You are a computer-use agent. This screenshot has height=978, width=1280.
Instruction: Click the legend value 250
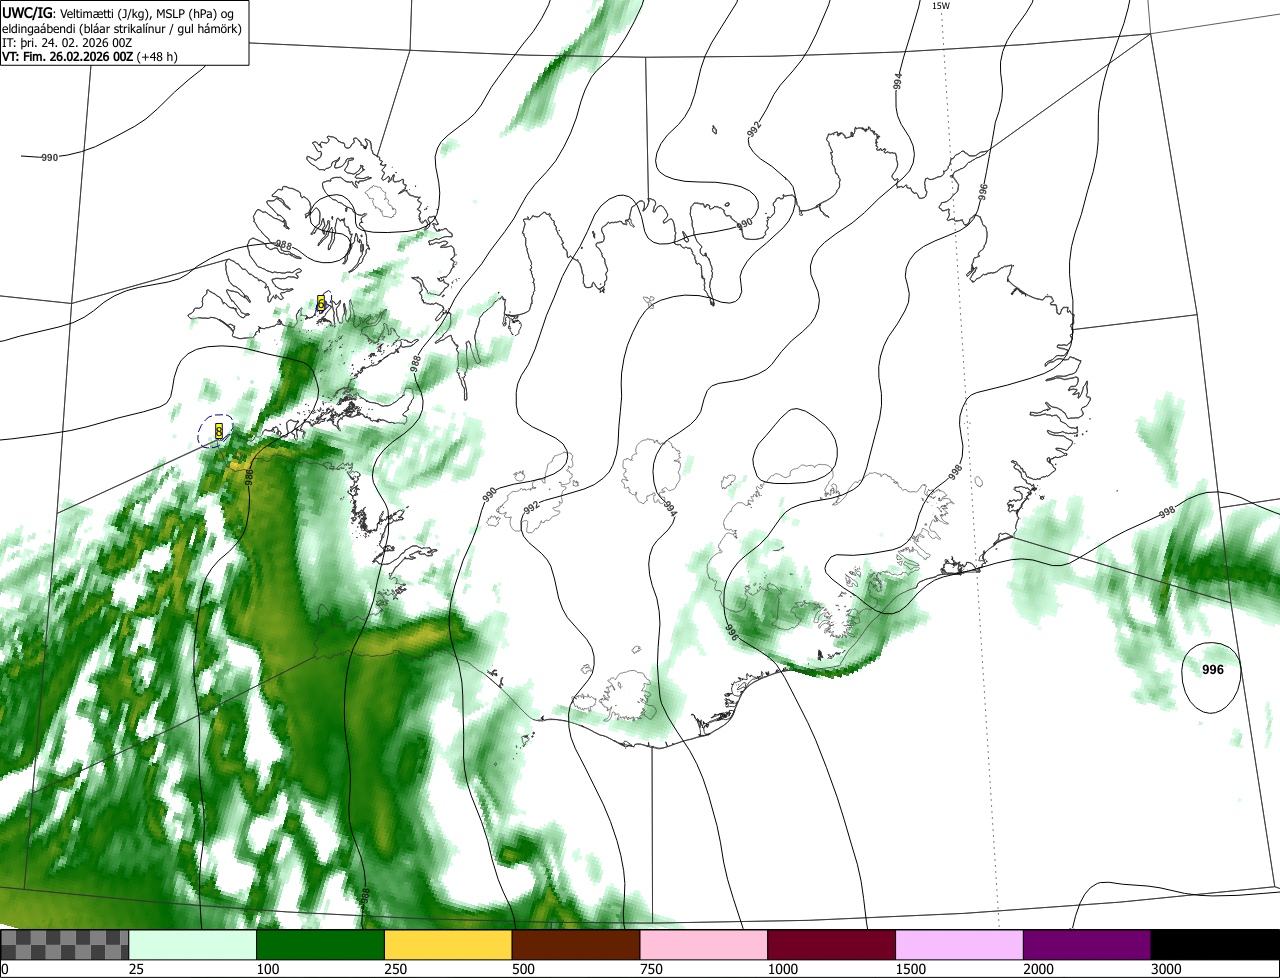(x=396, y=969)
